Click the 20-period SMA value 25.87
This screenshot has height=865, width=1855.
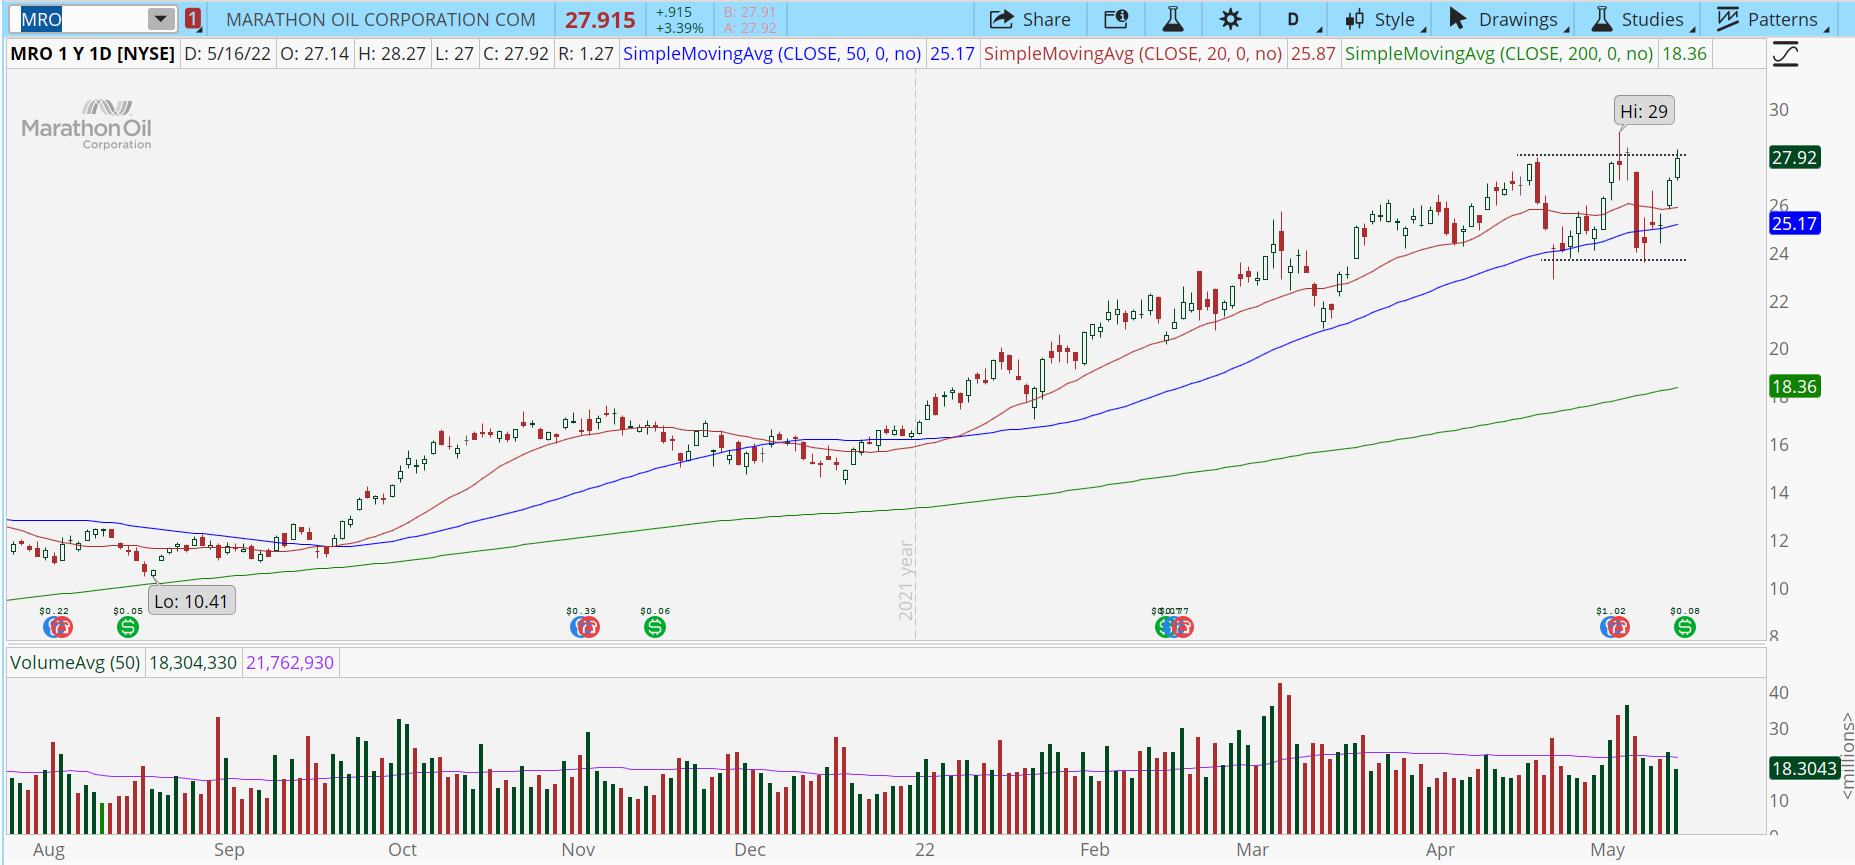point(1313,54)
